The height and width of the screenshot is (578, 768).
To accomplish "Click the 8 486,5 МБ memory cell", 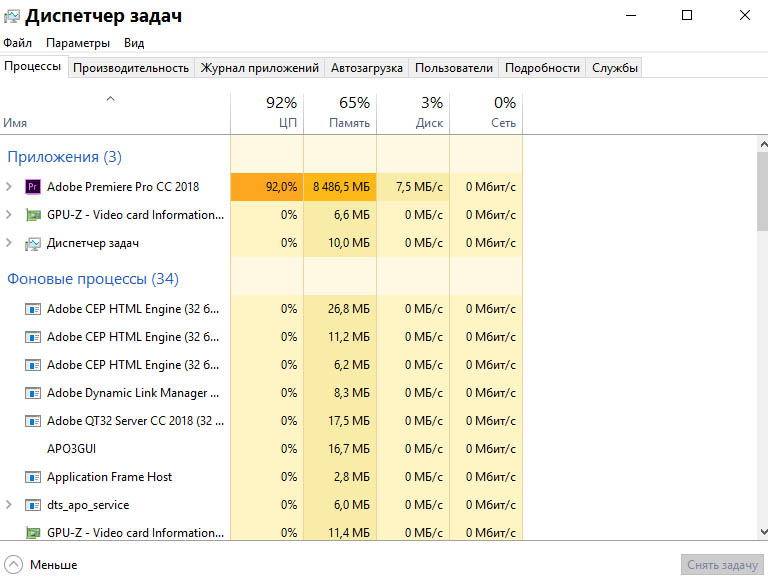I will [x=341, y=187].
